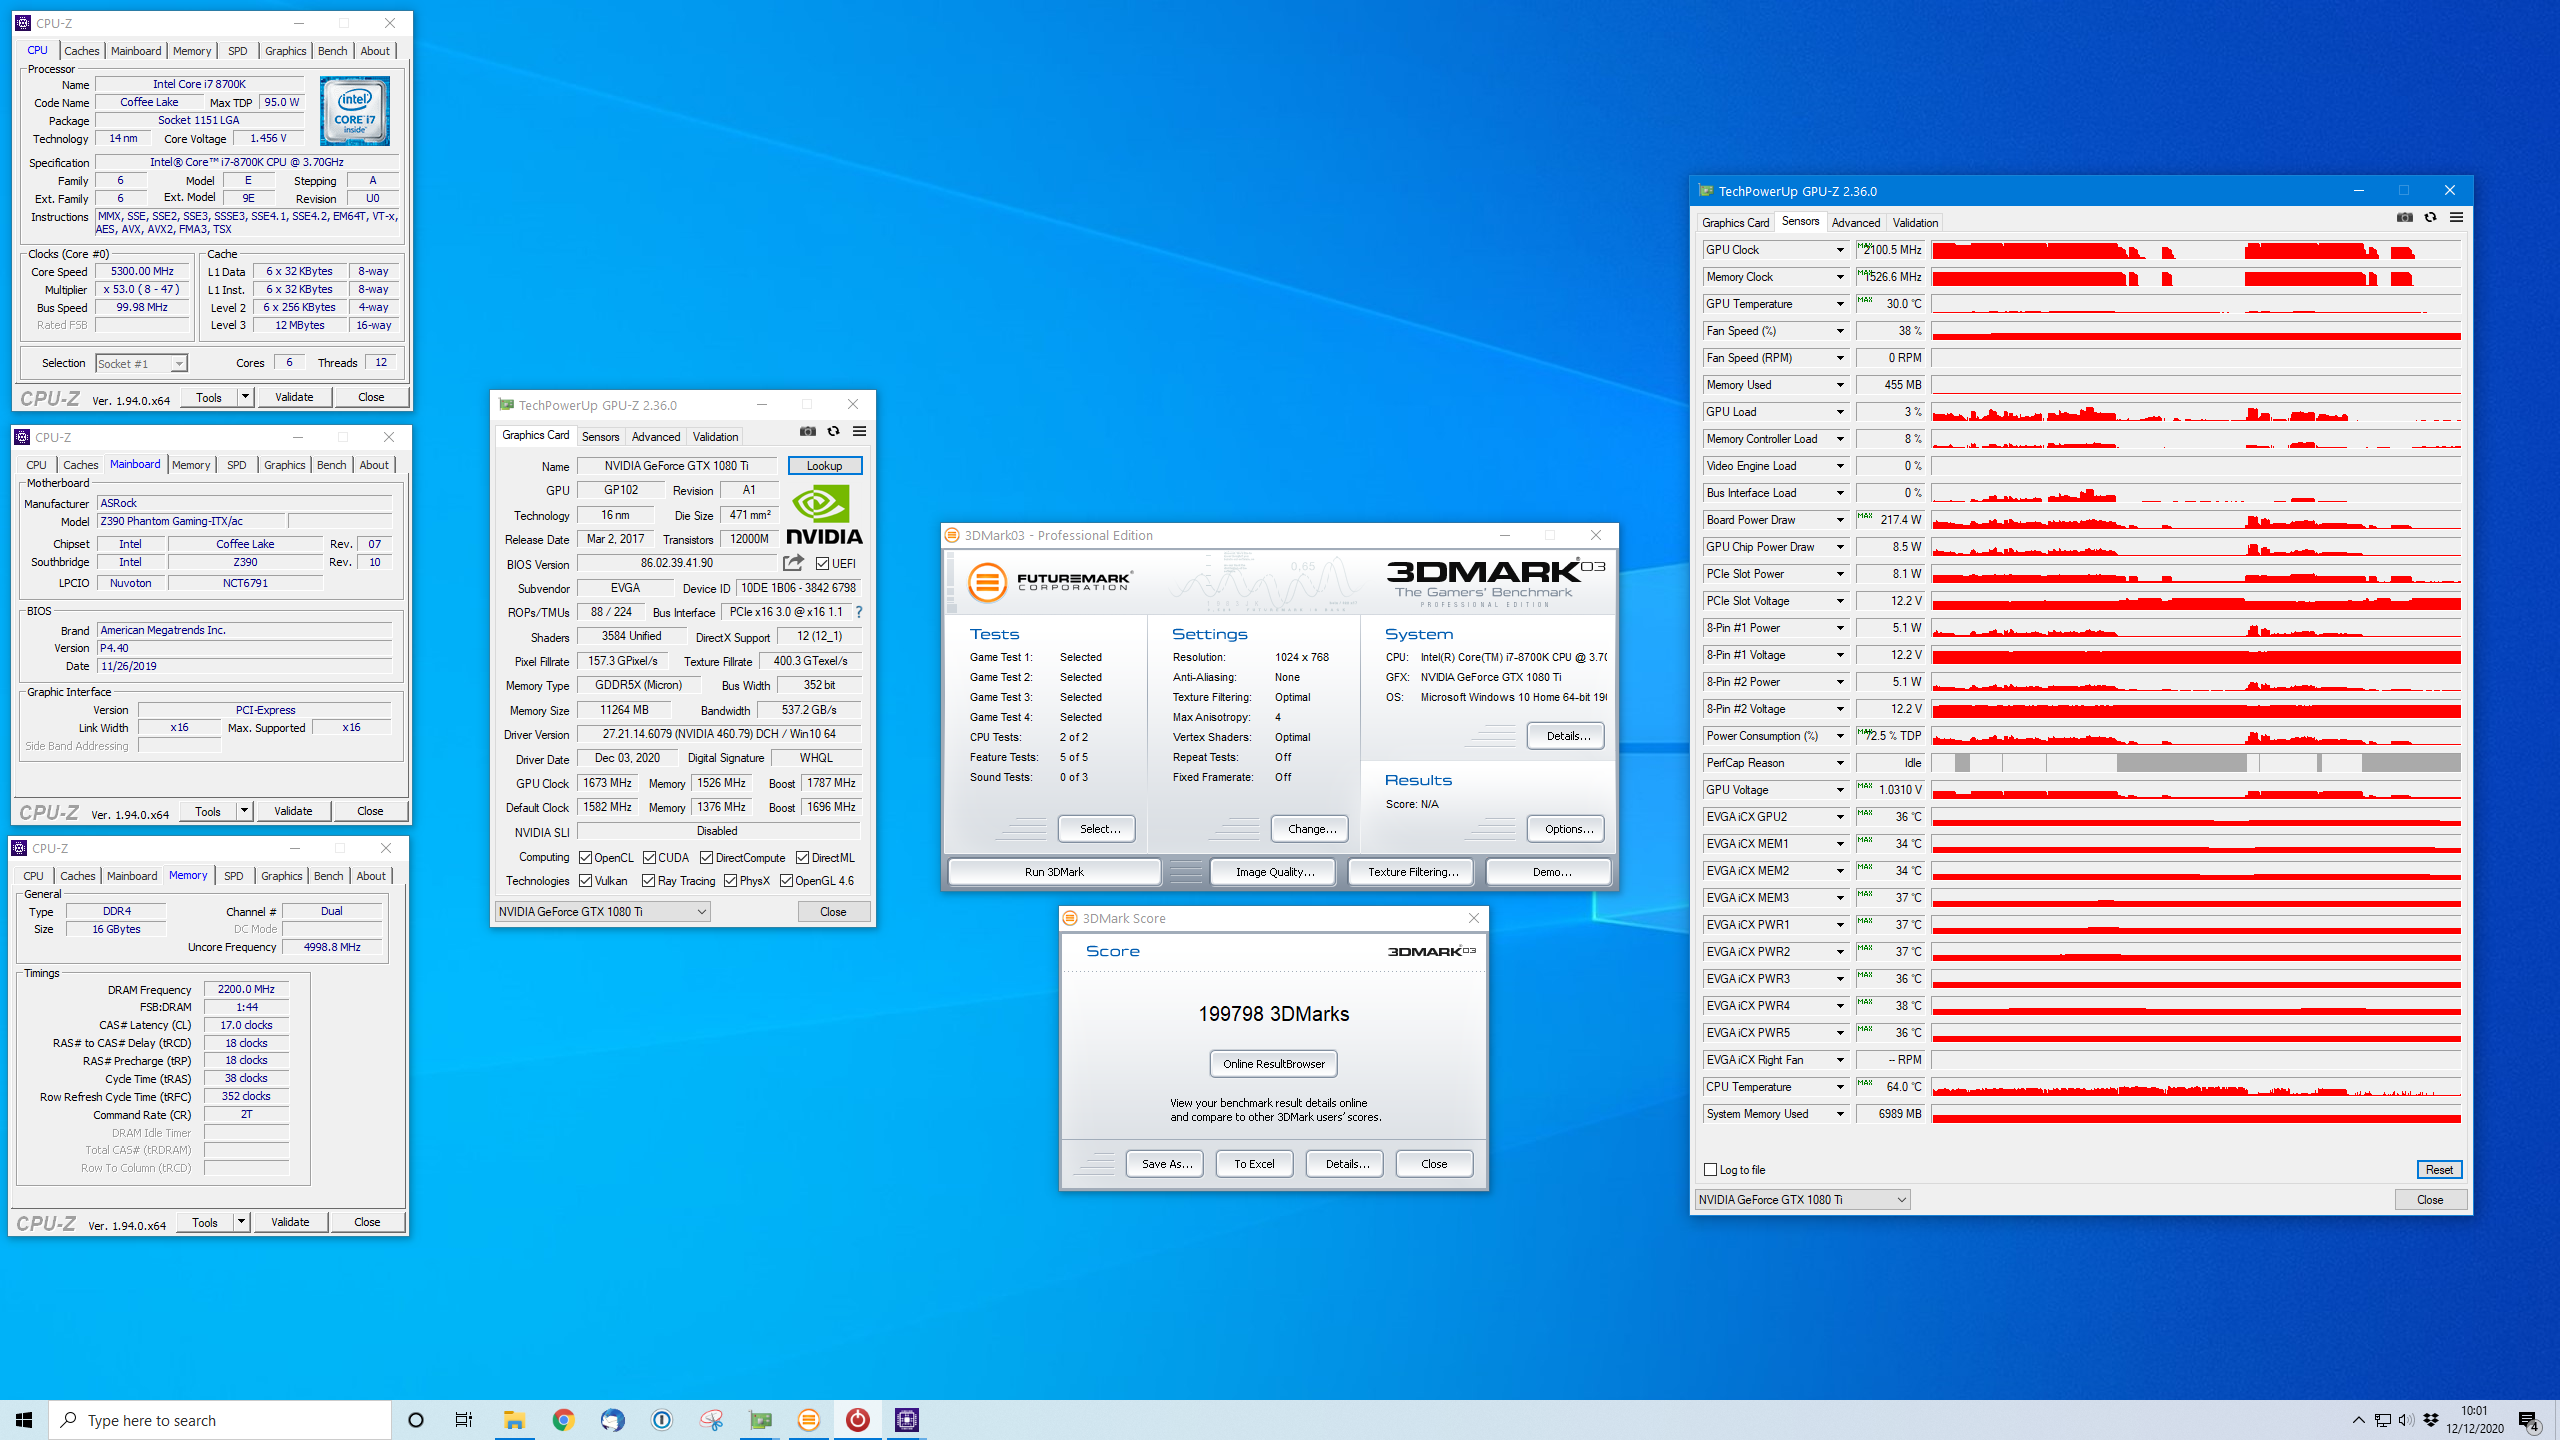Open Graphics tab in Memory CPU-Z window
Image resolution: width=2560 pixels, height=1440 pixels.
click(x=282, y=876)
